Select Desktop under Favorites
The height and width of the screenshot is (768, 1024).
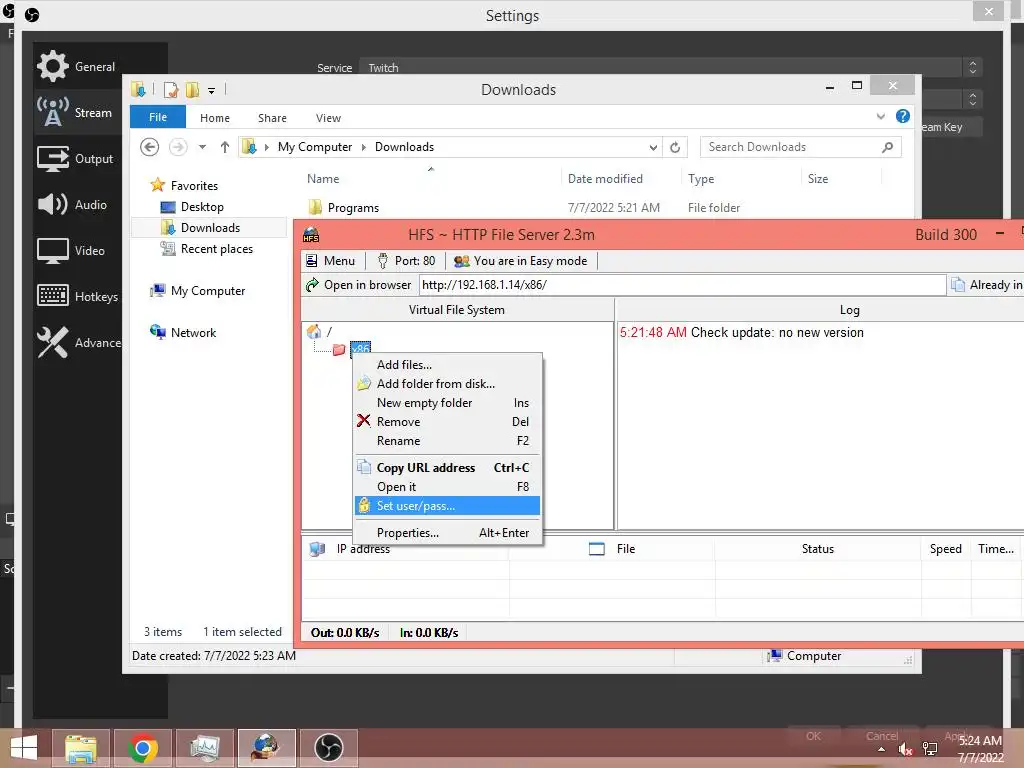202,206
